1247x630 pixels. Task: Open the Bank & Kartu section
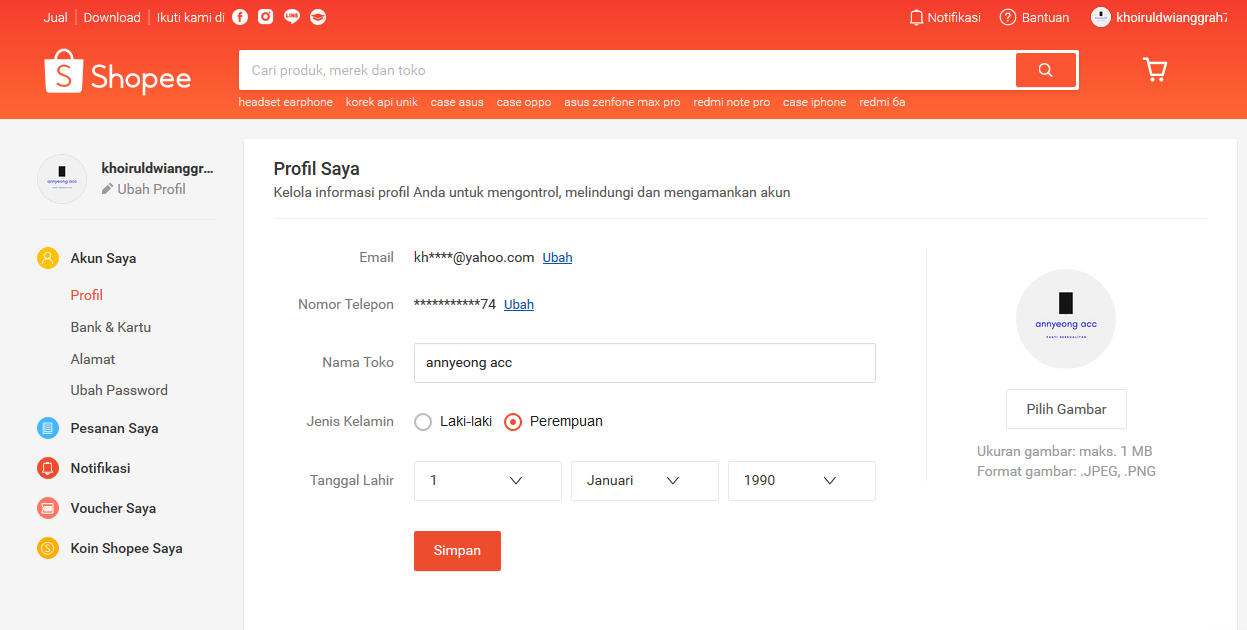pyautogui.click(x=110, y=327)
